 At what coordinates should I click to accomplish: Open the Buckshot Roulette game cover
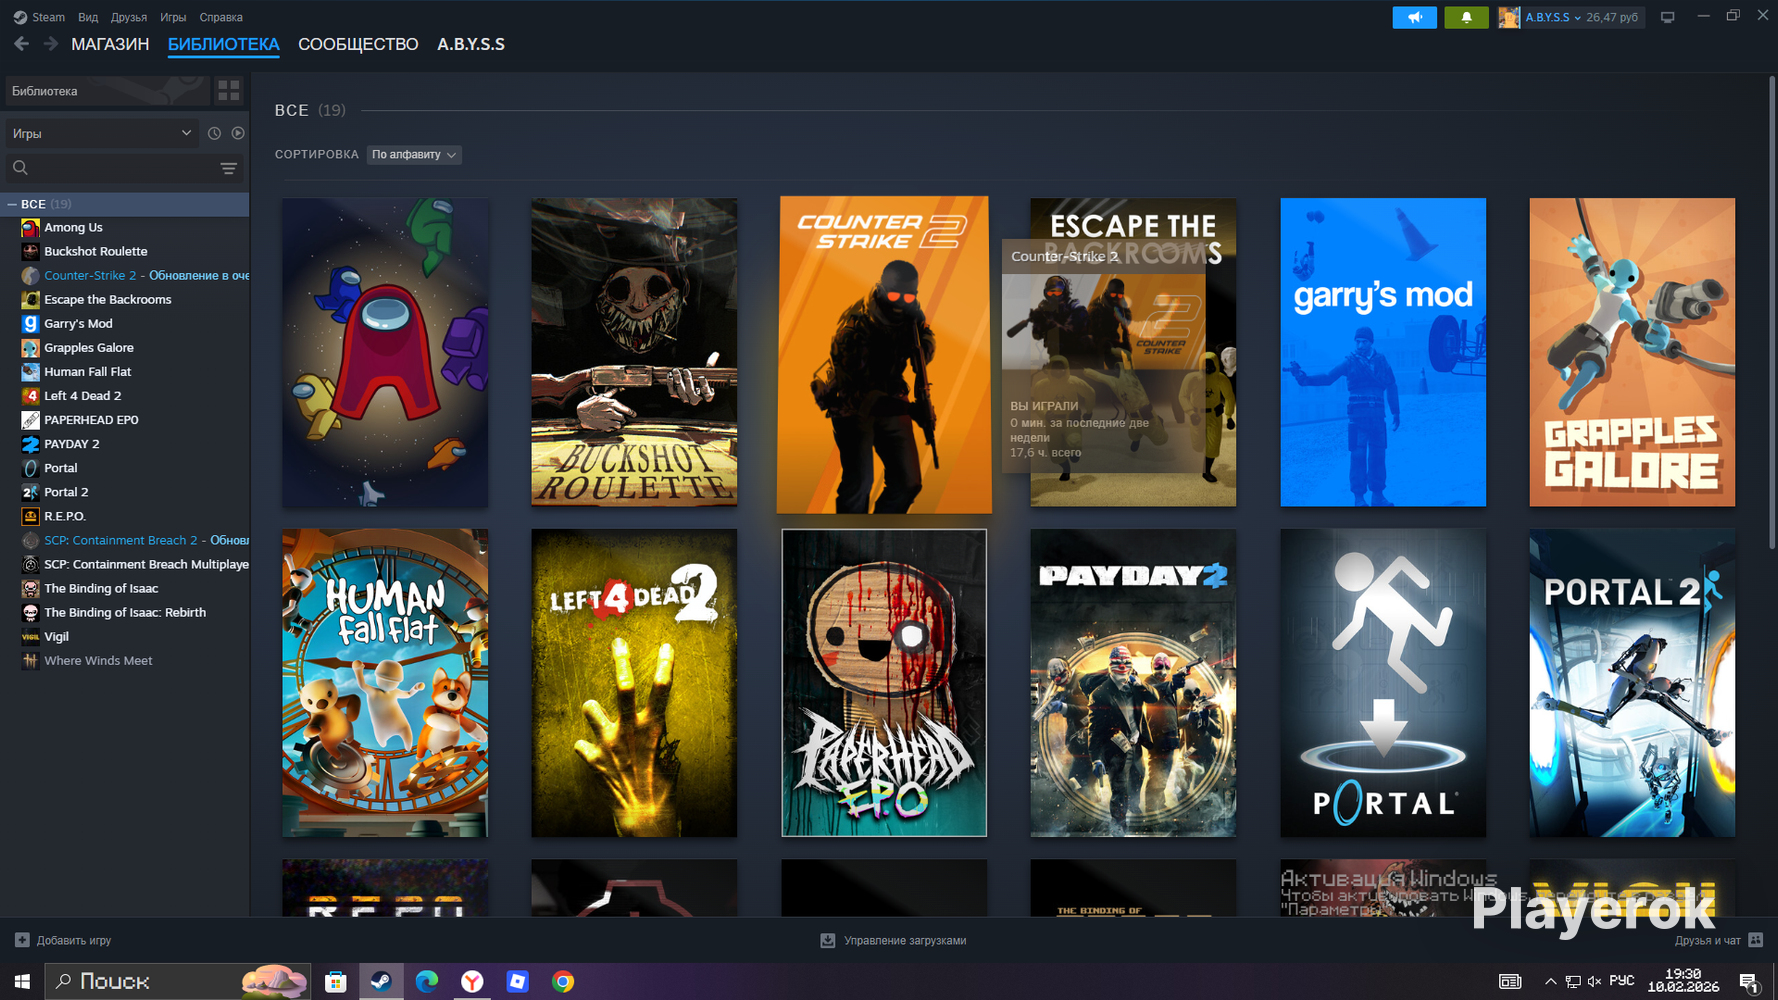pyautogui.click(x=634, y=352)
